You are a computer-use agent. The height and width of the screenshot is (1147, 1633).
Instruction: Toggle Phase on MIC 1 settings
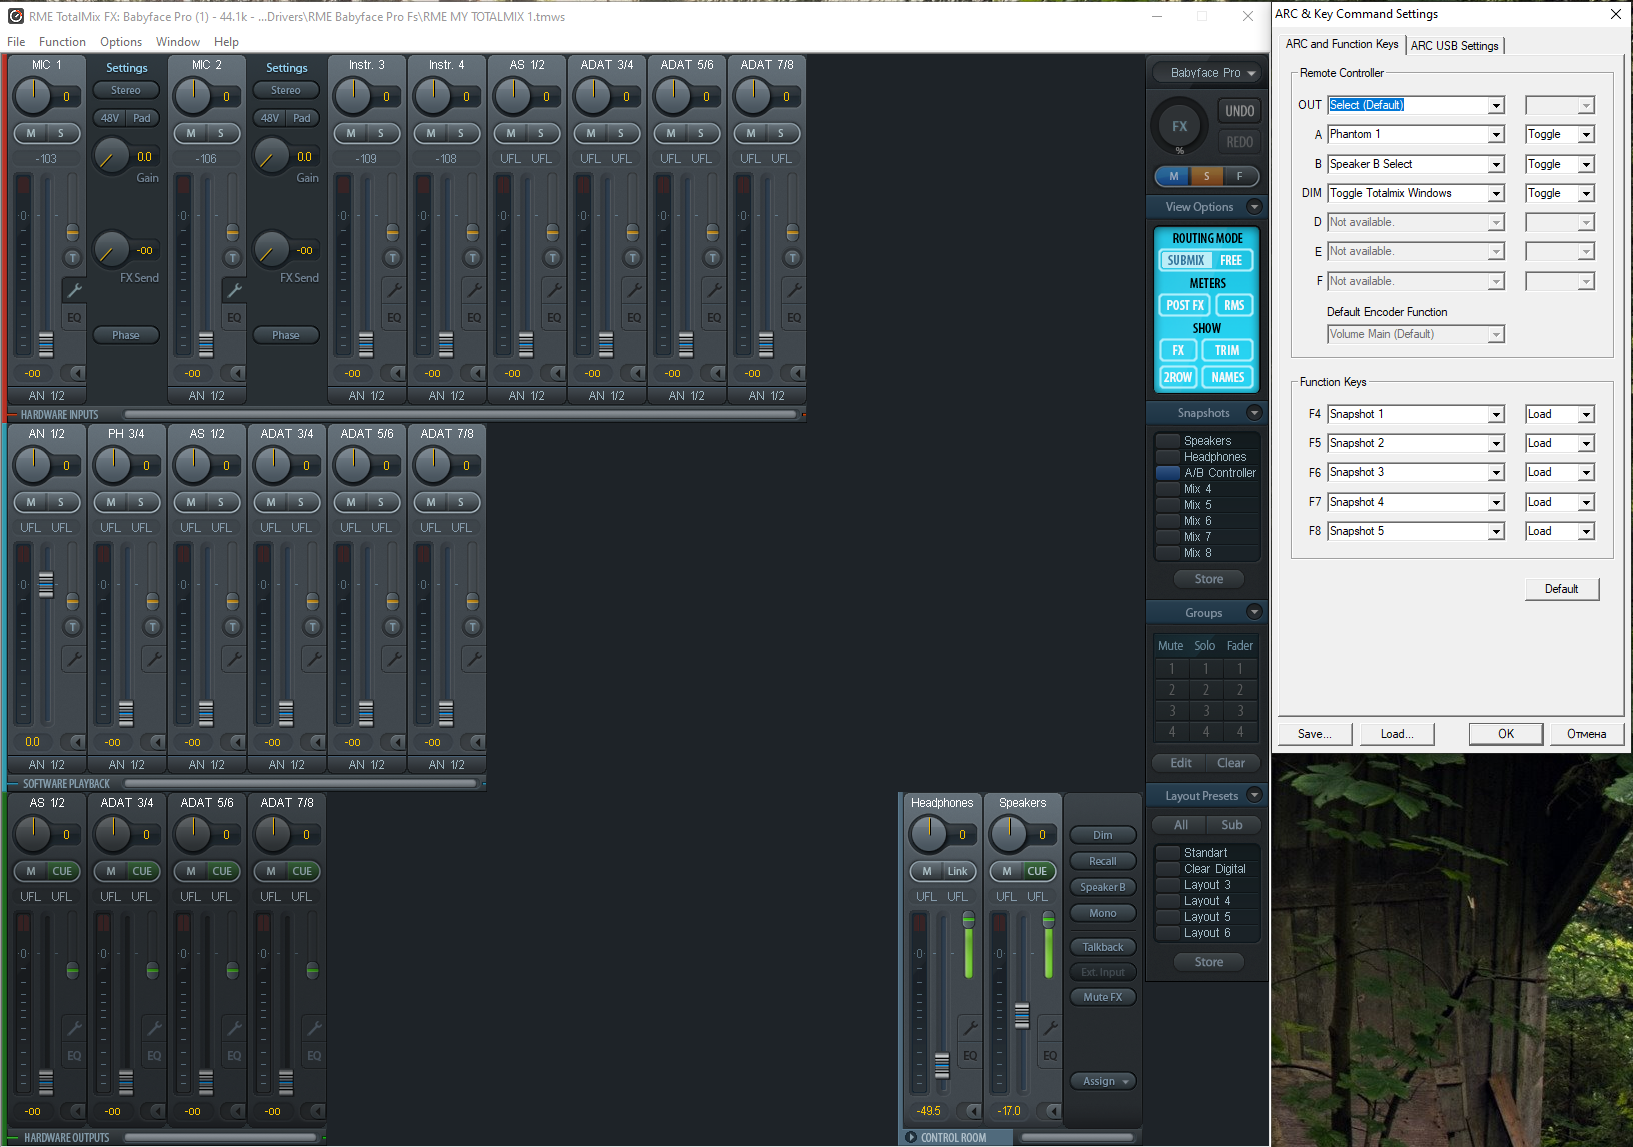pos(126,335)
